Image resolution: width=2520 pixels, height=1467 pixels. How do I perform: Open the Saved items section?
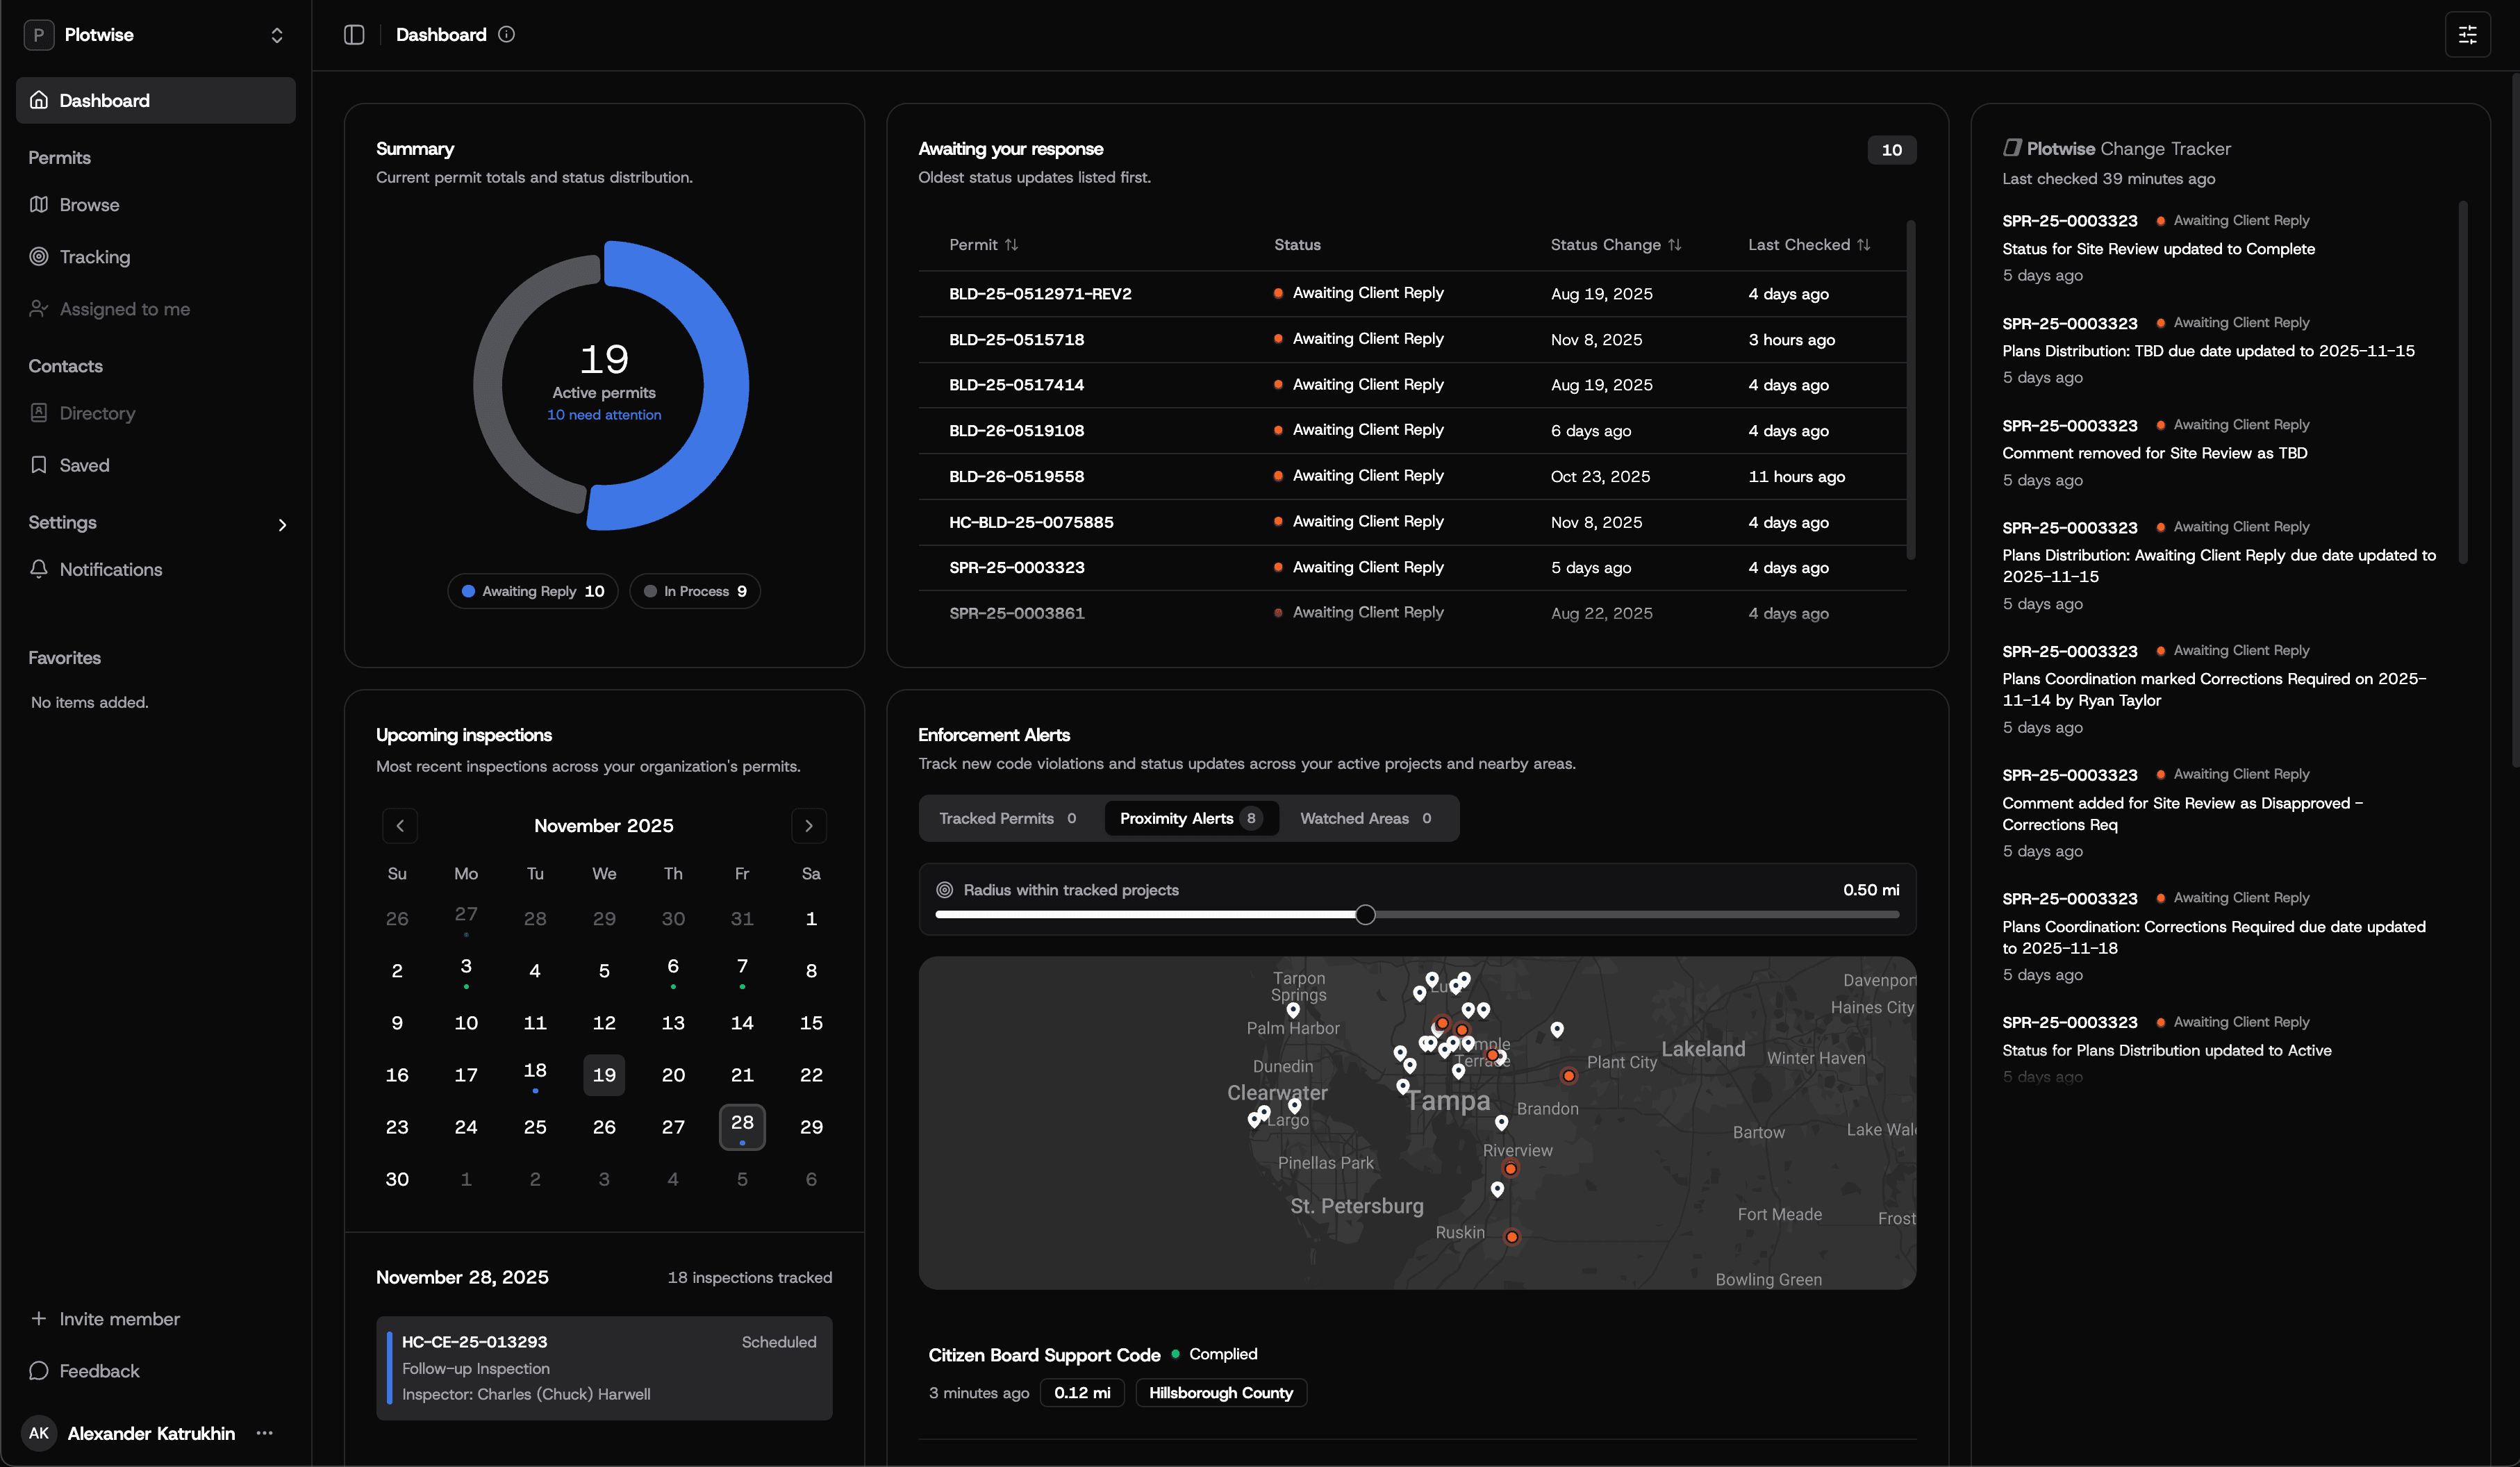[x=84, y=465]
